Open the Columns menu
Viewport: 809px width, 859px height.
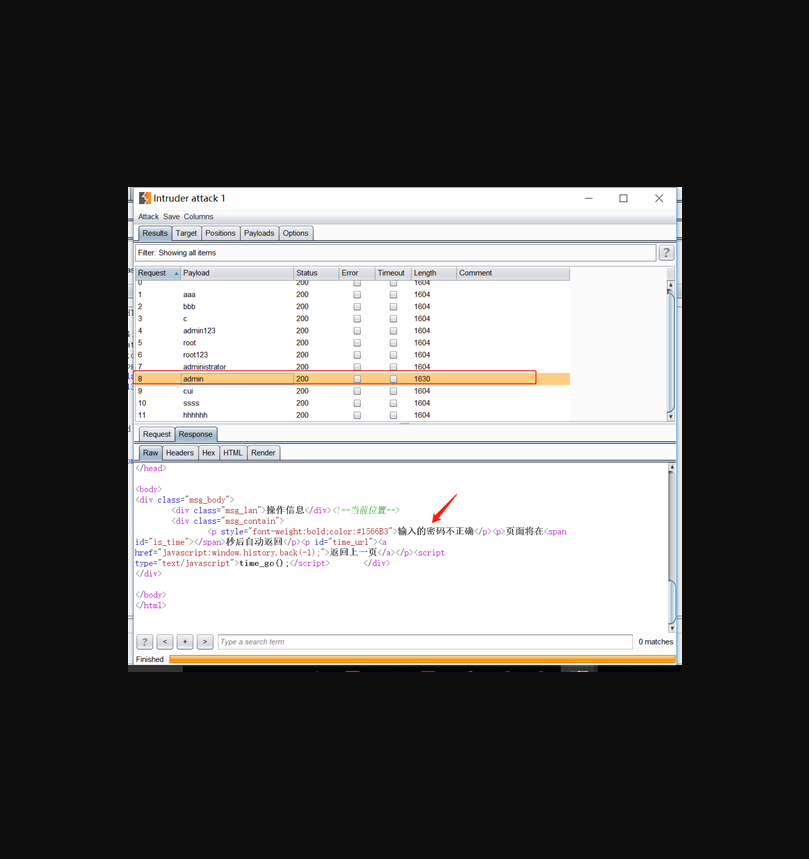[198, 217]
